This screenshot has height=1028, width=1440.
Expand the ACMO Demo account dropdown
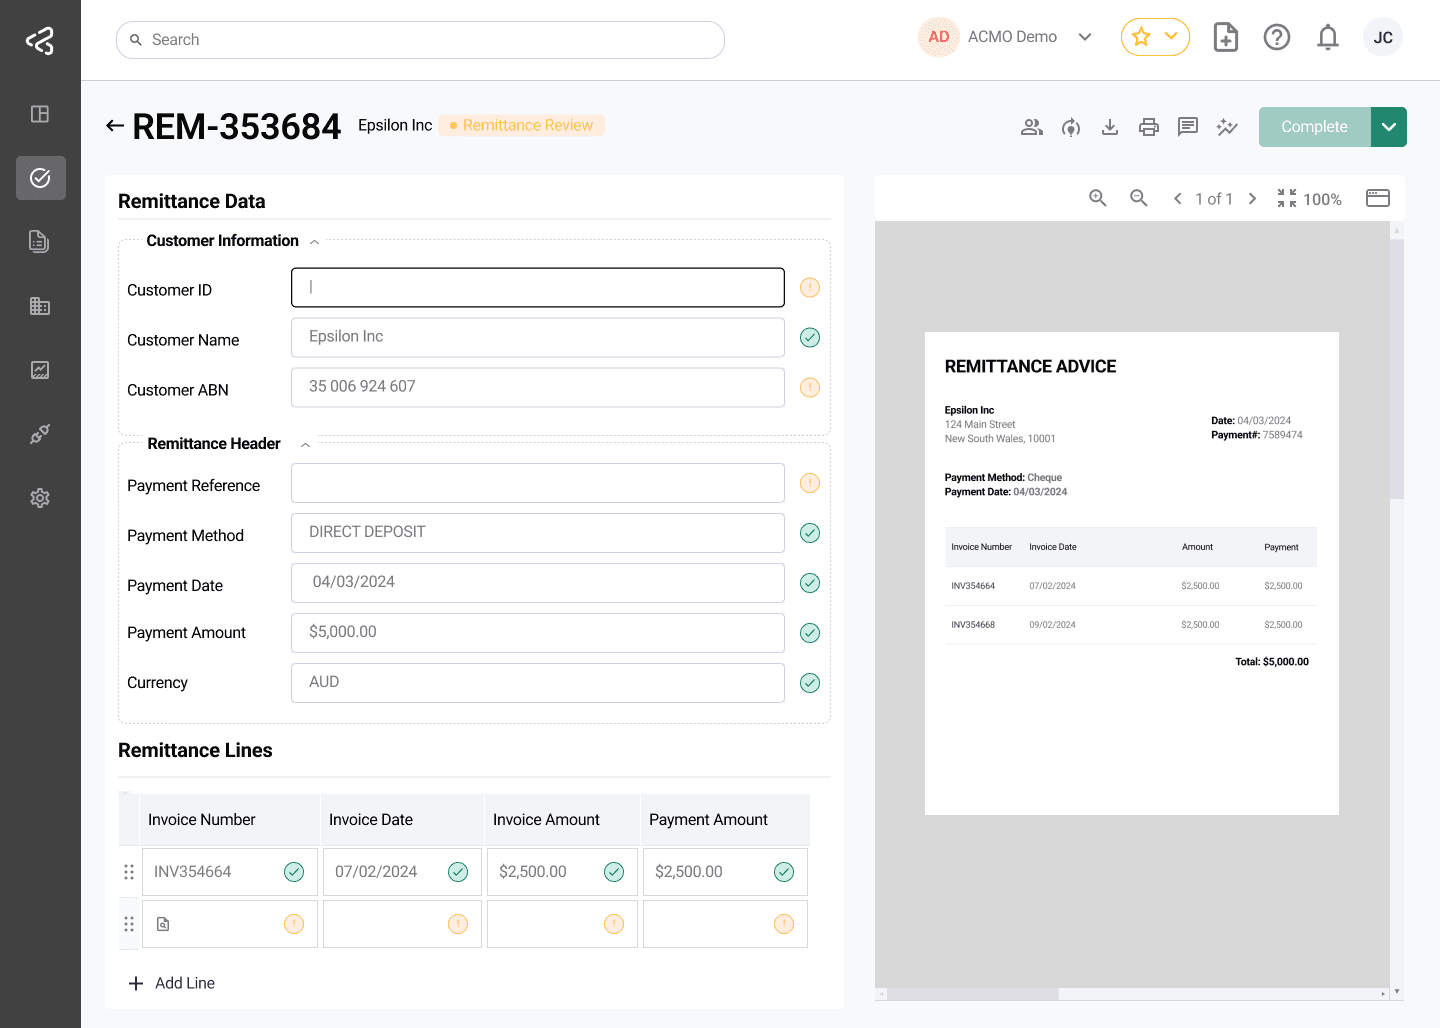[x=1085, y=37]
